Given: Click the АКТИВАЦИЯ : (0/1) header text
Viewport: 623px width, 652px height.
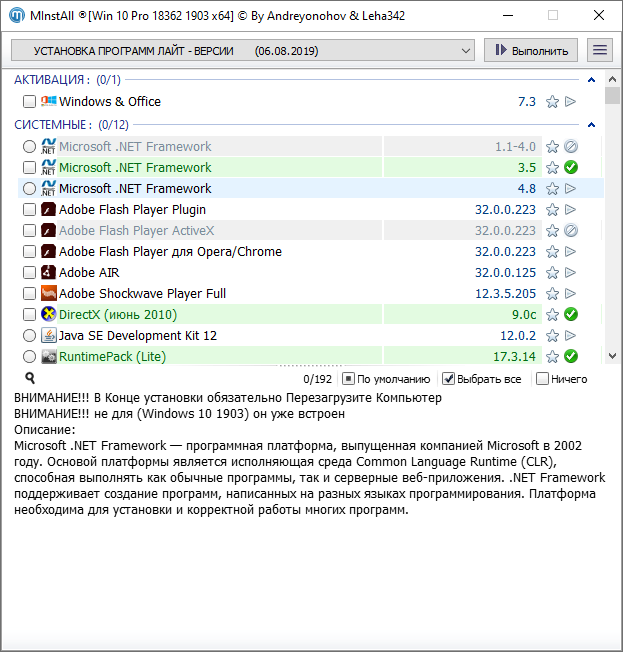Looking at the screenshot, I should coord(67,79).
